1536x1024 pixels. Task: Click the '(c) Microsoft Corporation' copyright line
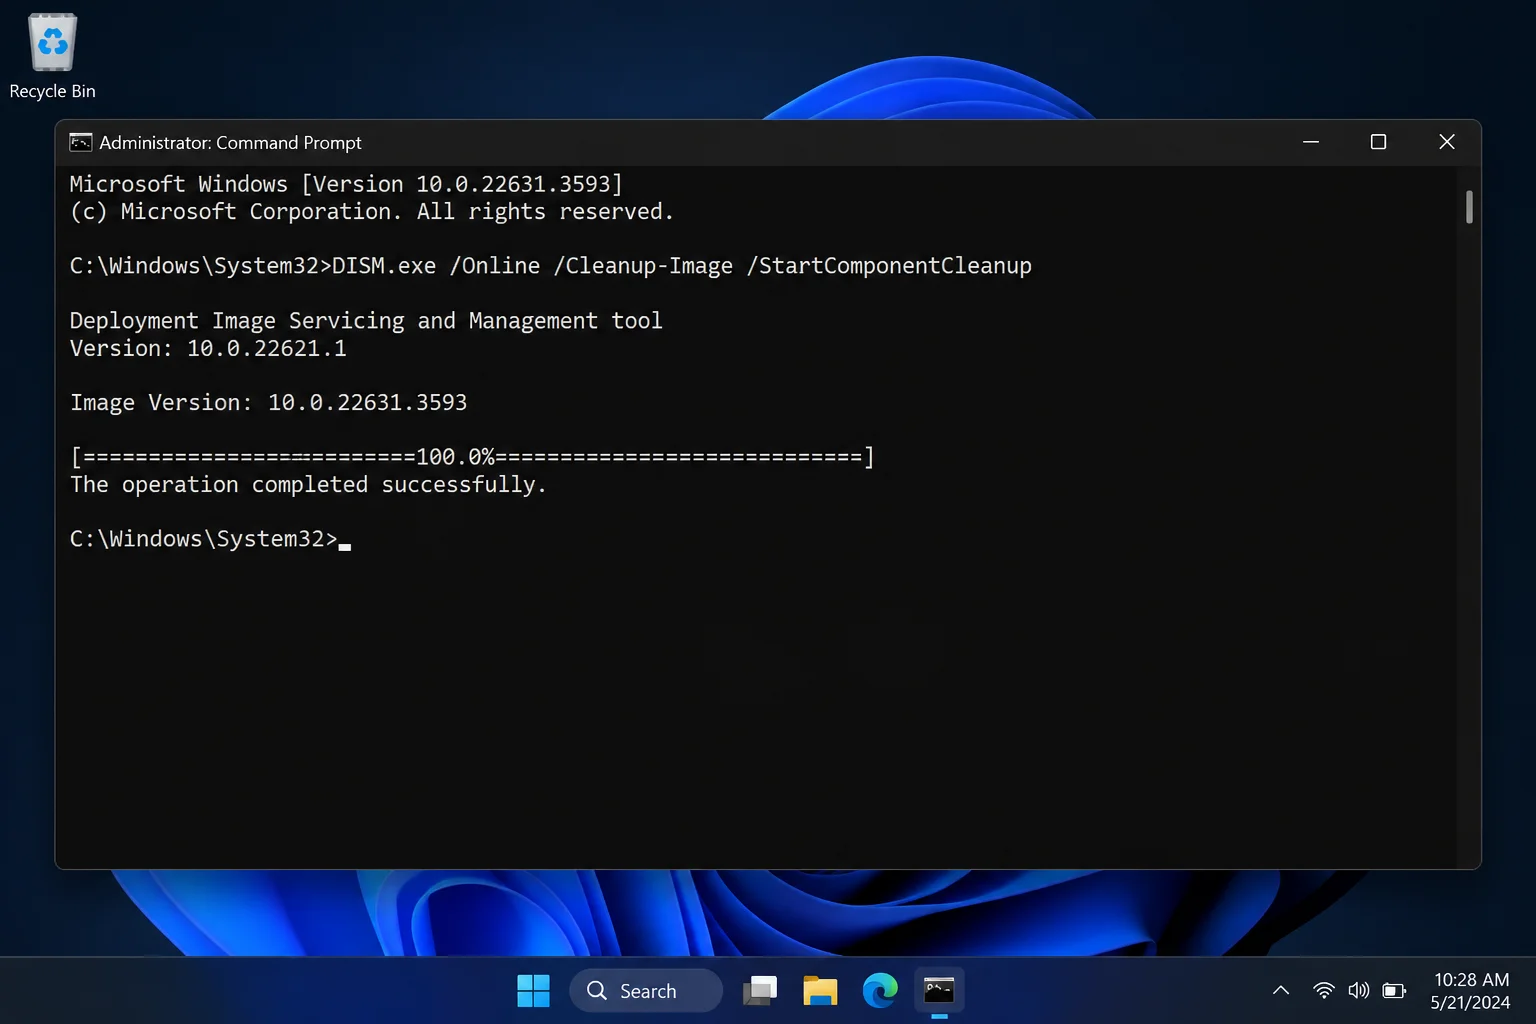371,212
